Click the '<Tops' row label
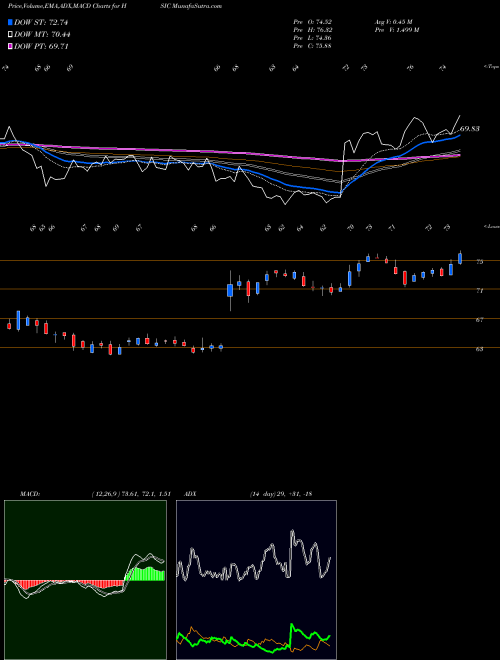Image resolution: width=500 pixels, height=660 pixels. pyautogui.click(x=492, y=67)
